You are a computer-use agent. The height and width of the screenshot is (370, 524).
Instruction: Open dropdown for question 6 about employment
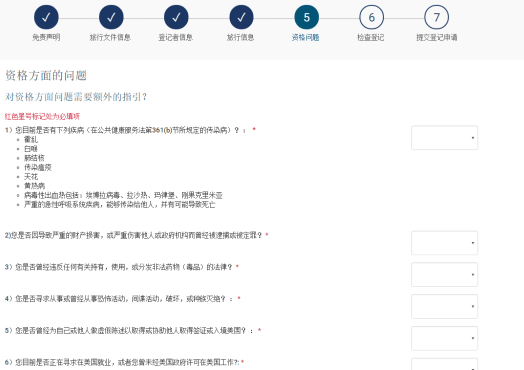pyautogui.click(x=444, y=364)
